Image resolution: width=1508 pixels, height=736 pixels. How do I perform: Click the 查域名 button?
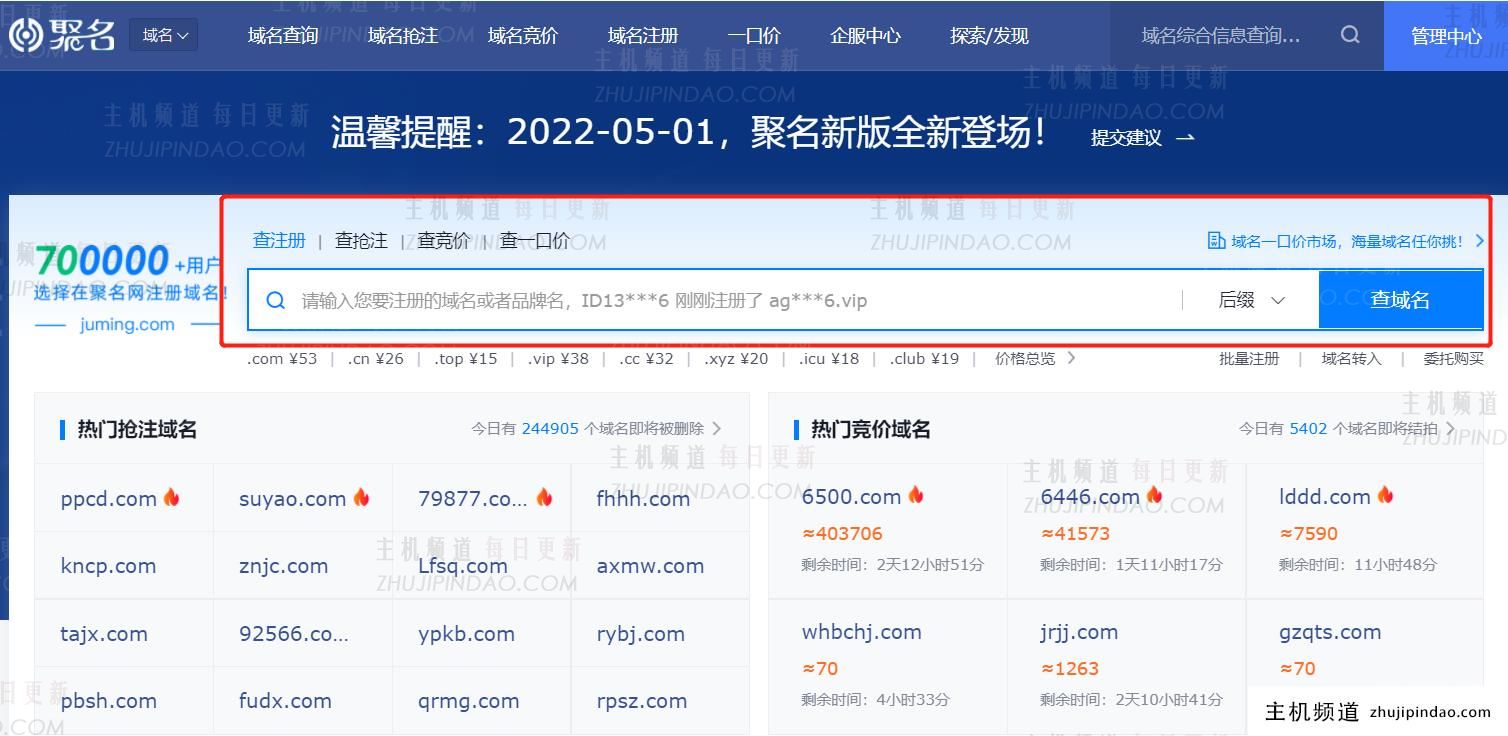pyautogui.click(x=1400, y=300)
